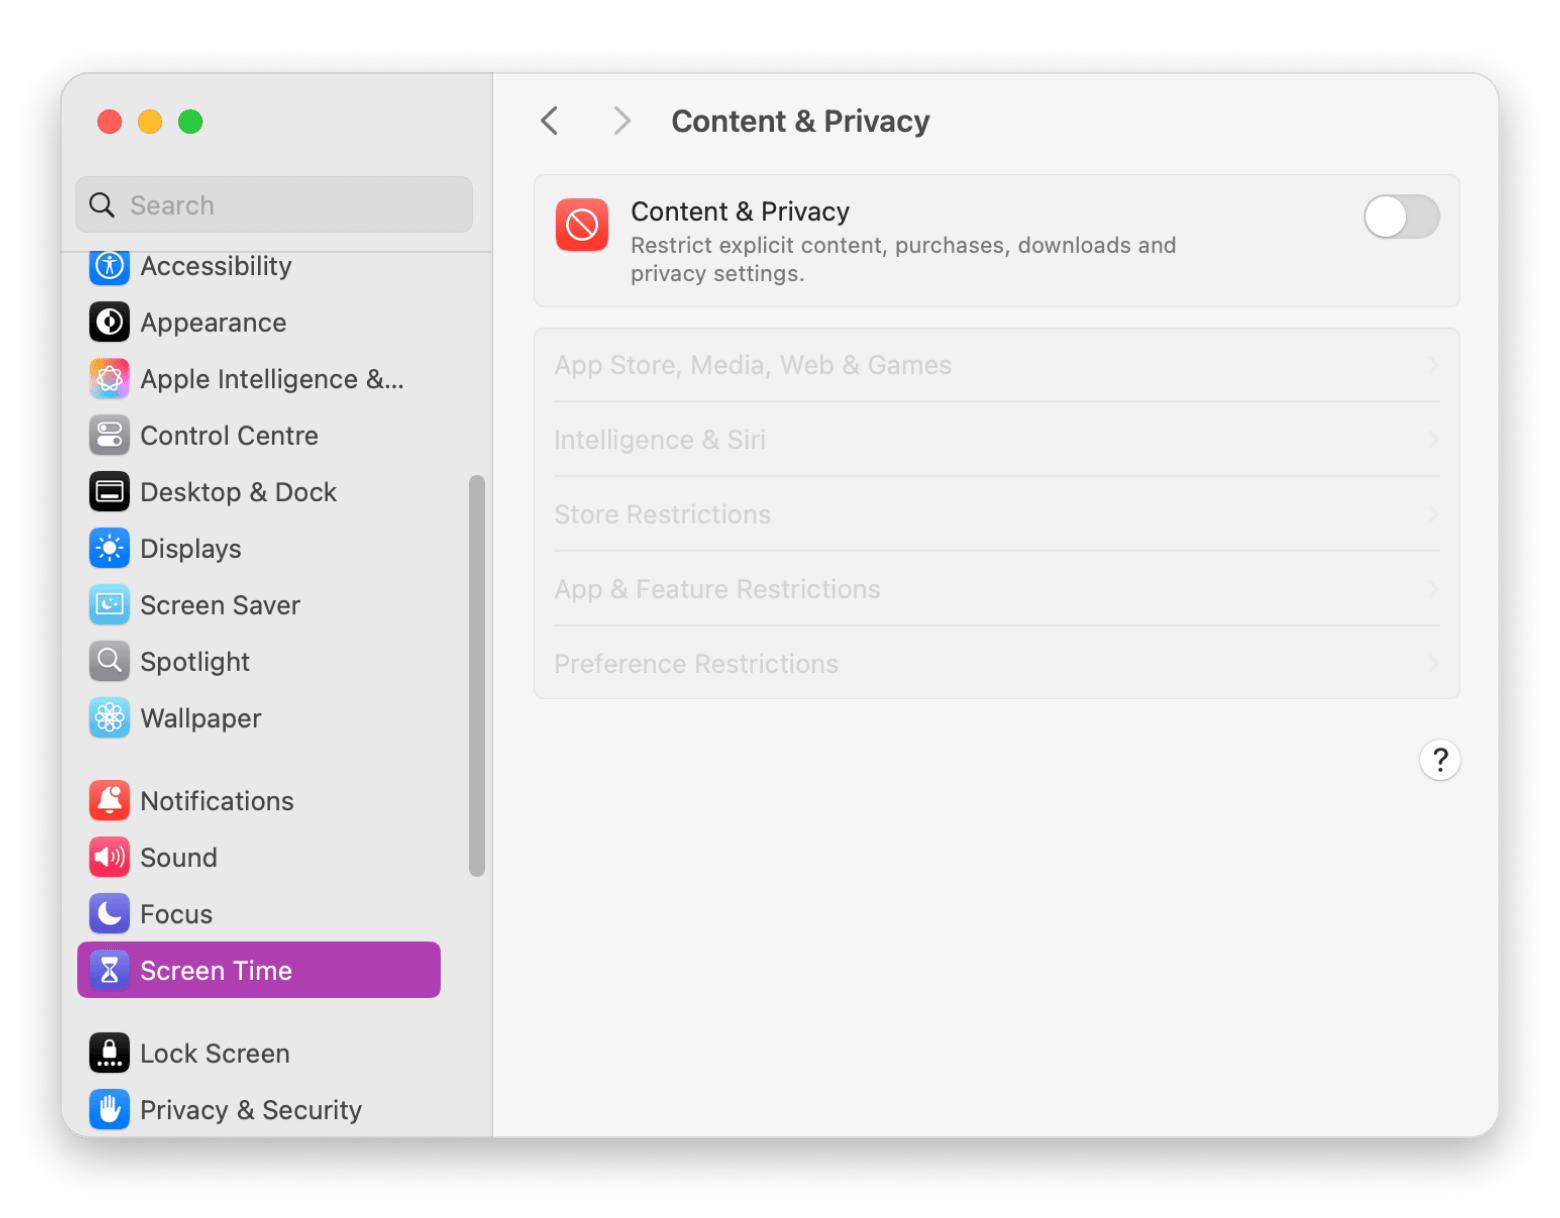Image resolution: width=1560 pixels, height=1218 pixels.
Task: Click the Accessibility icon in sidebar
Action: pyautogui.click(x=109, y=266)
